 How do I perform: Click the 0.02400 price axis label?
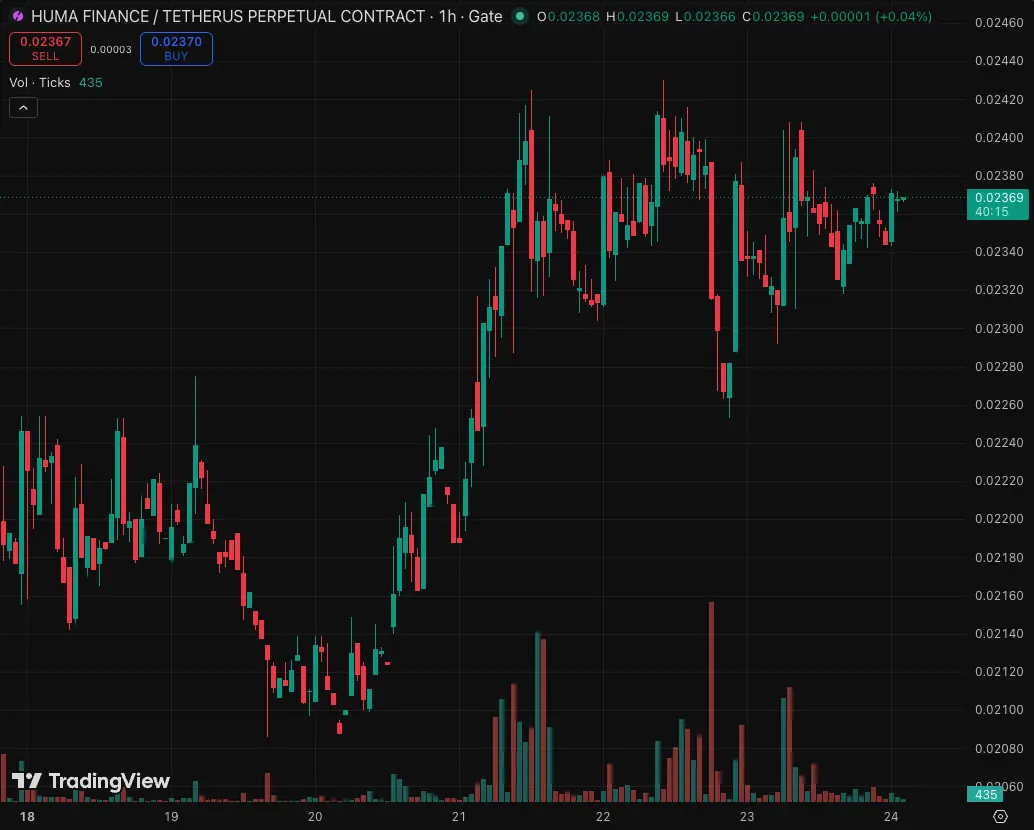point(999,137)
